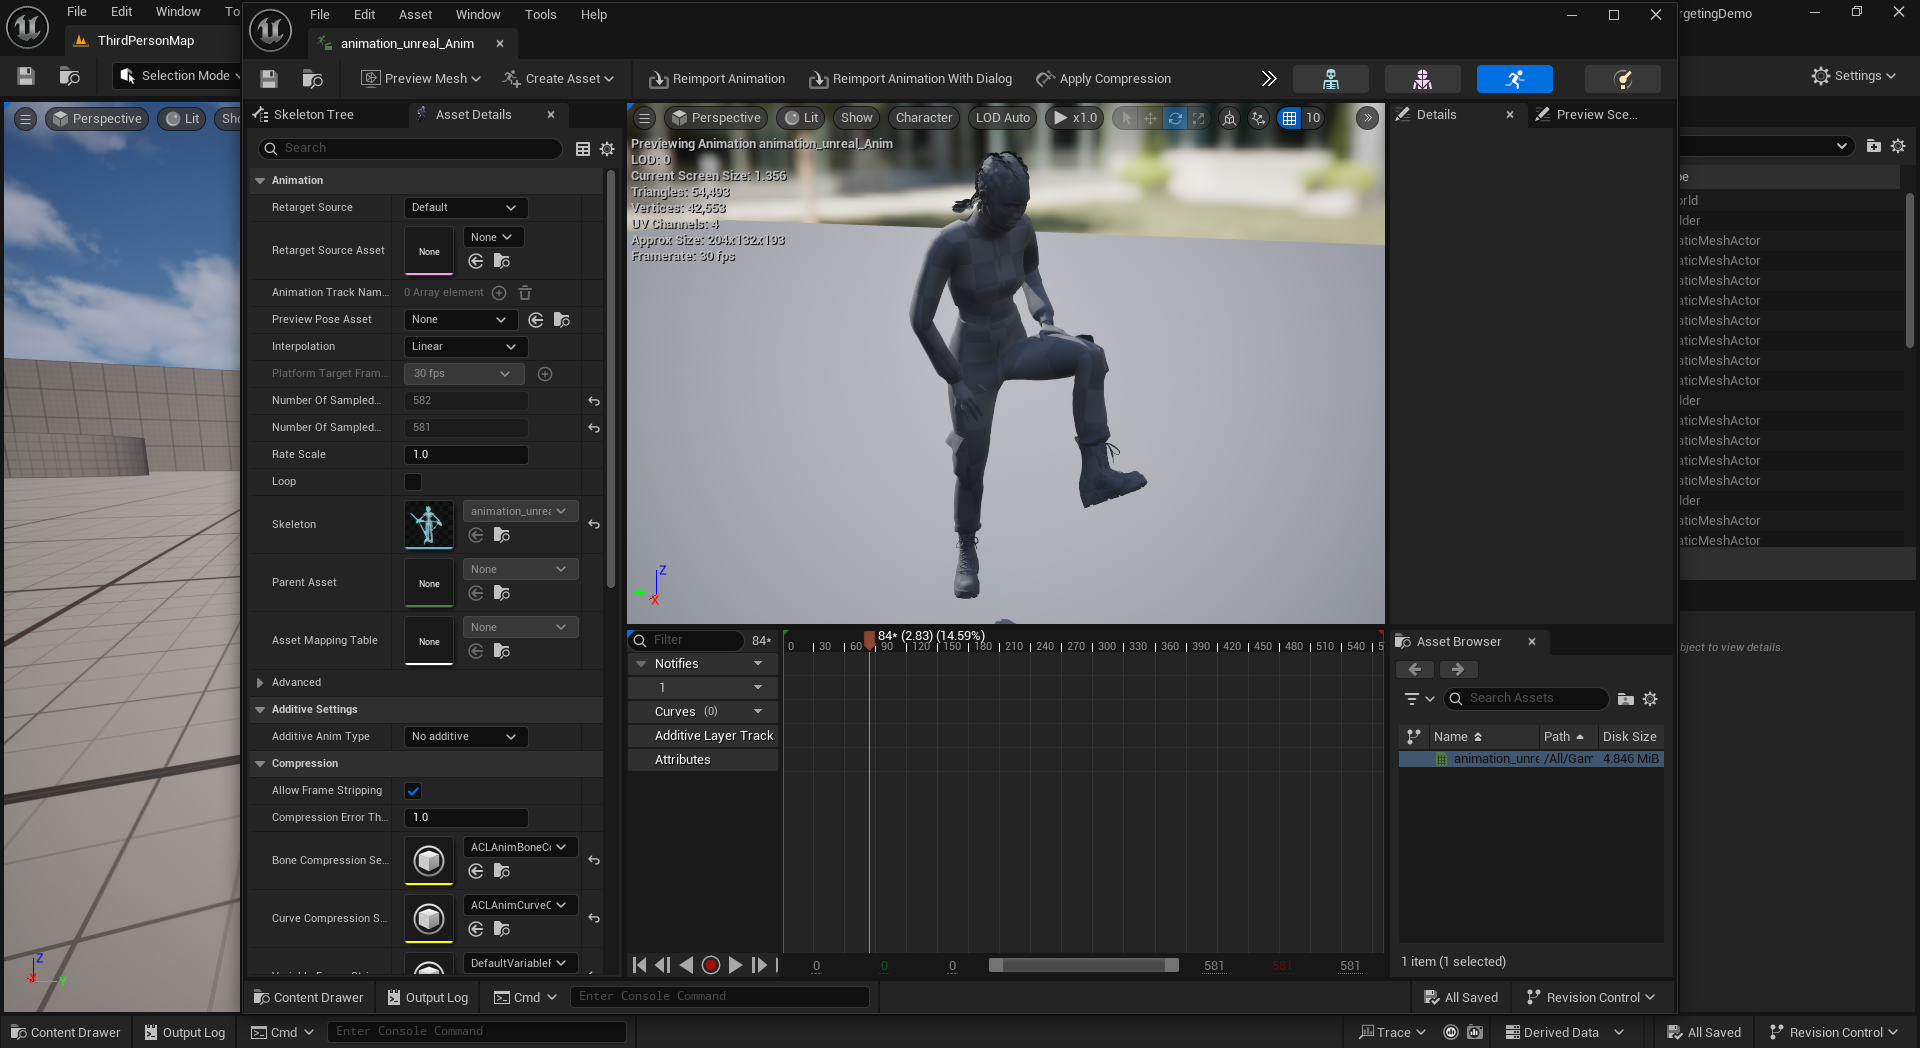Select the Animation editor mode
The image size is (1920, 1048).
coord(1514,79)
